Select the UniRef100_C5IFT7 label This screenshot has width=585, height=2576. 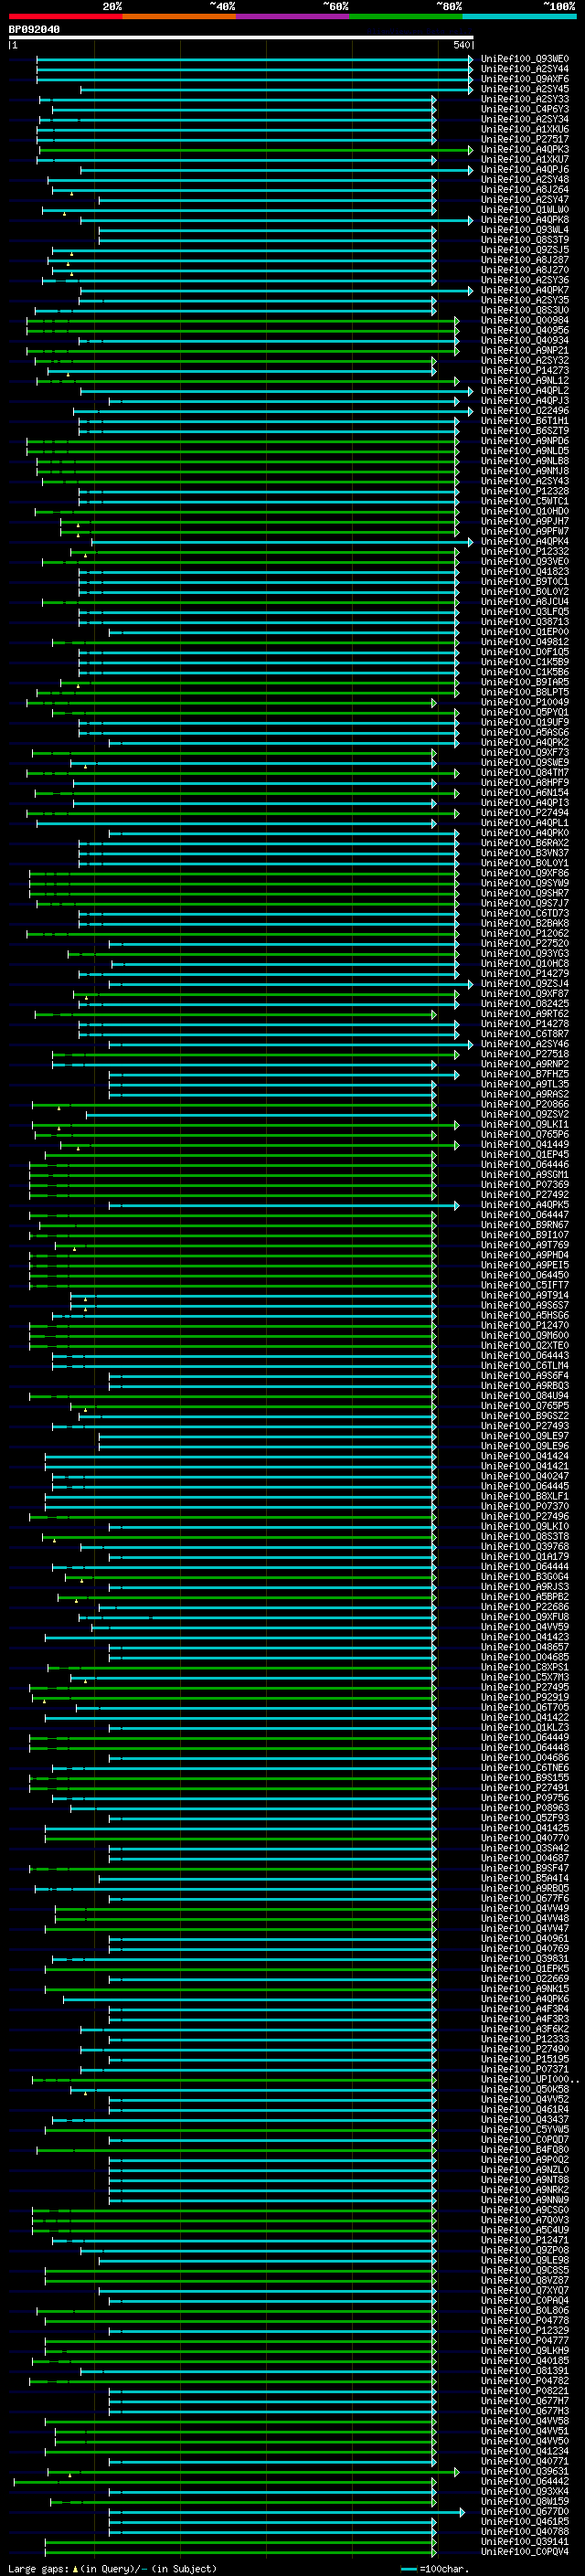(525, 1286)
